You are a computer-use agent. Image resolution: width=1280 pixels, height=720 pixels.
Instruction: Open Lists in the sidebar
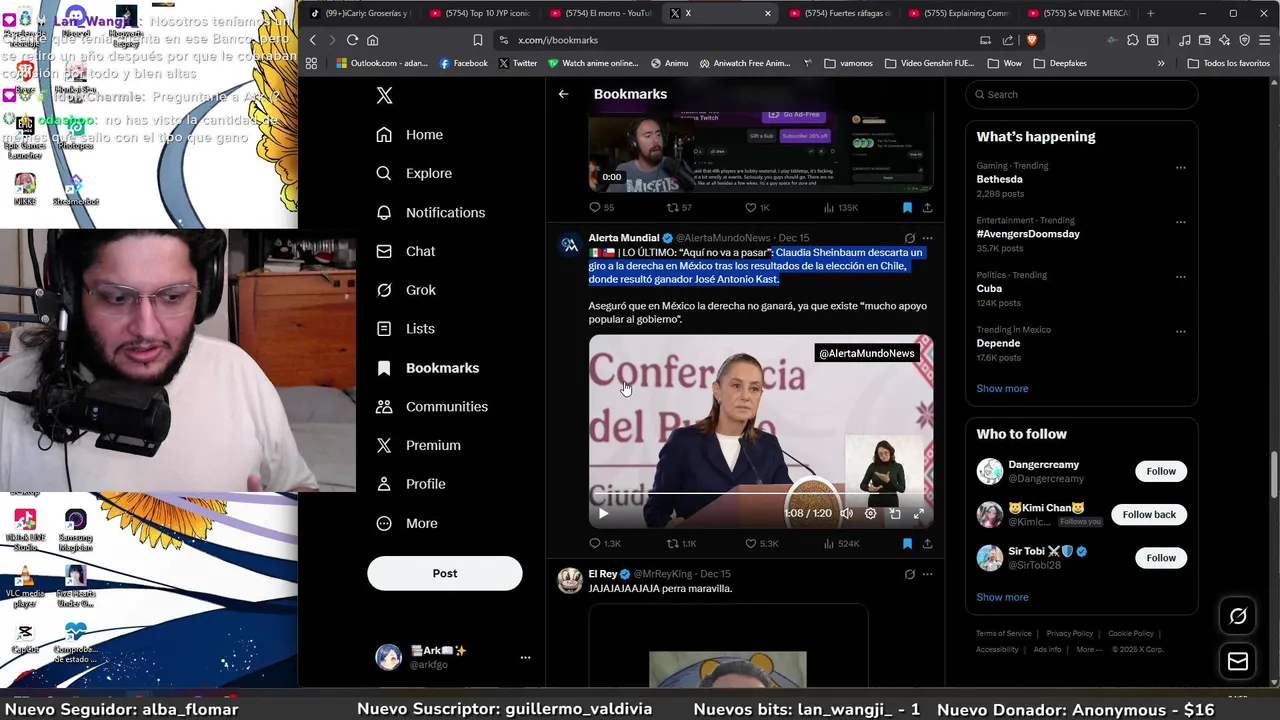click(x=406, y=328)
